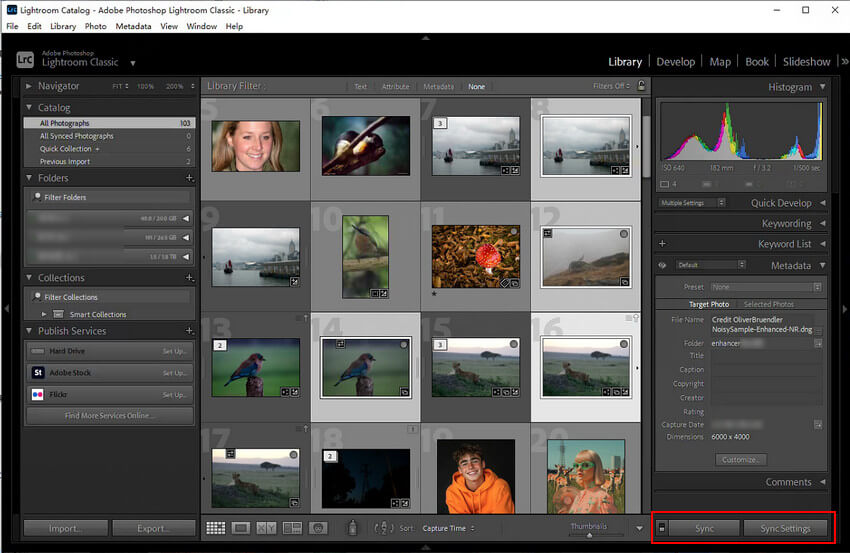Toggle Attribute filter in Library Filter
The height and width of the screenshot is (553, 850).
click(395, 86)
